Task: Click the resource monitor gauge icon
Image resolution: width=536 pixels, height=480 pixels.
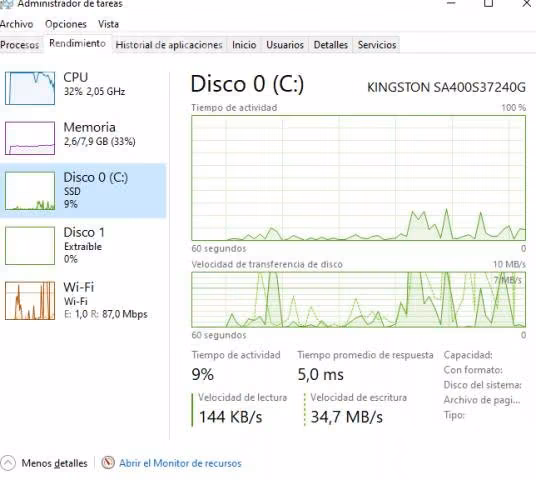Action: tap(108, 463)
